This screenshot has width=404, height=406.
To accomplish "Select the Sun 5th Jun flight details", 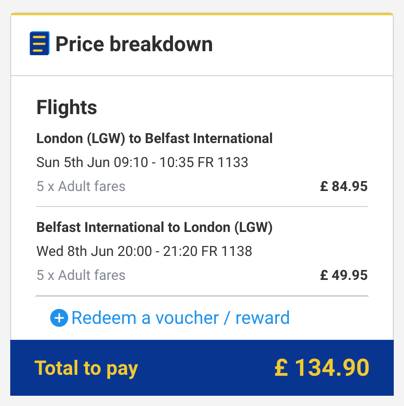I will [142, 162].
